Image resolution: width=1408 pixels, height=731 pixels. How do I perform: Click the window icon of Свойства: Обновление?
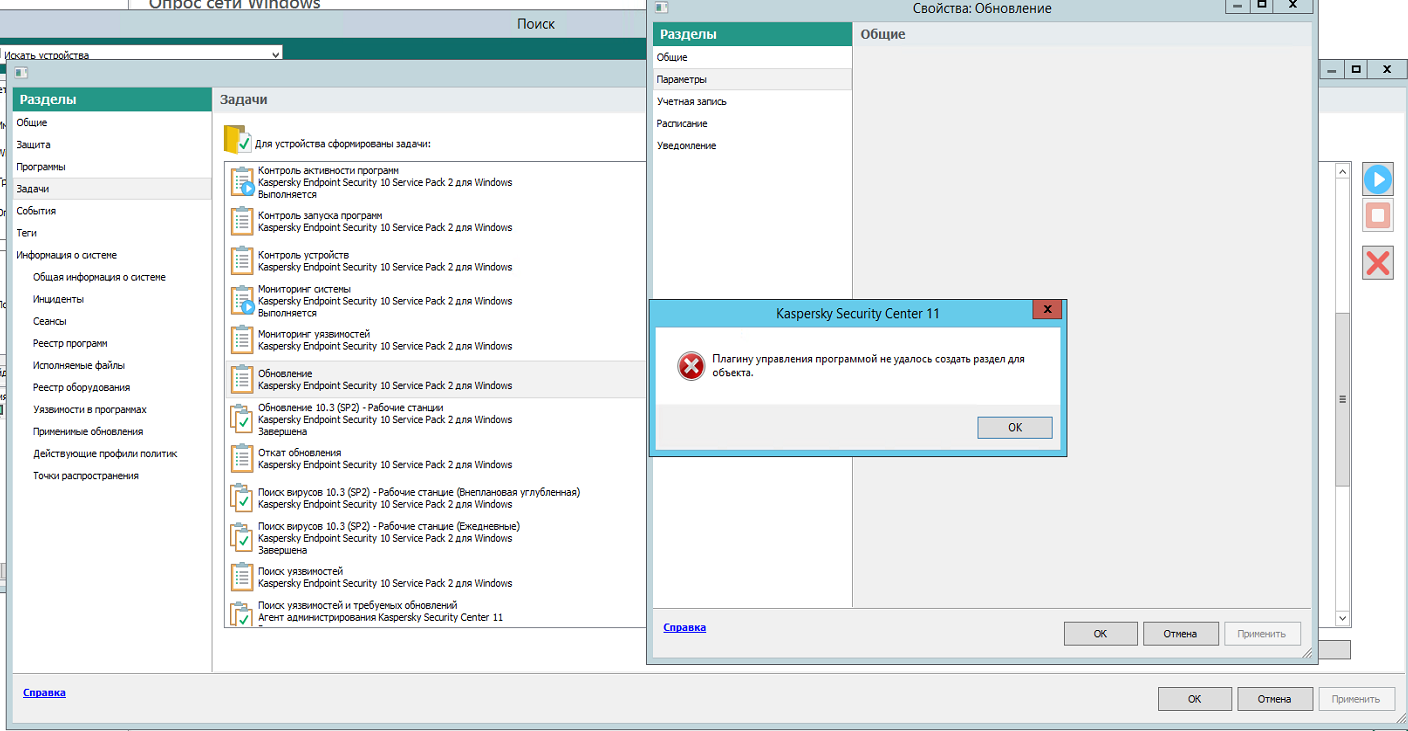click(661, 8)
